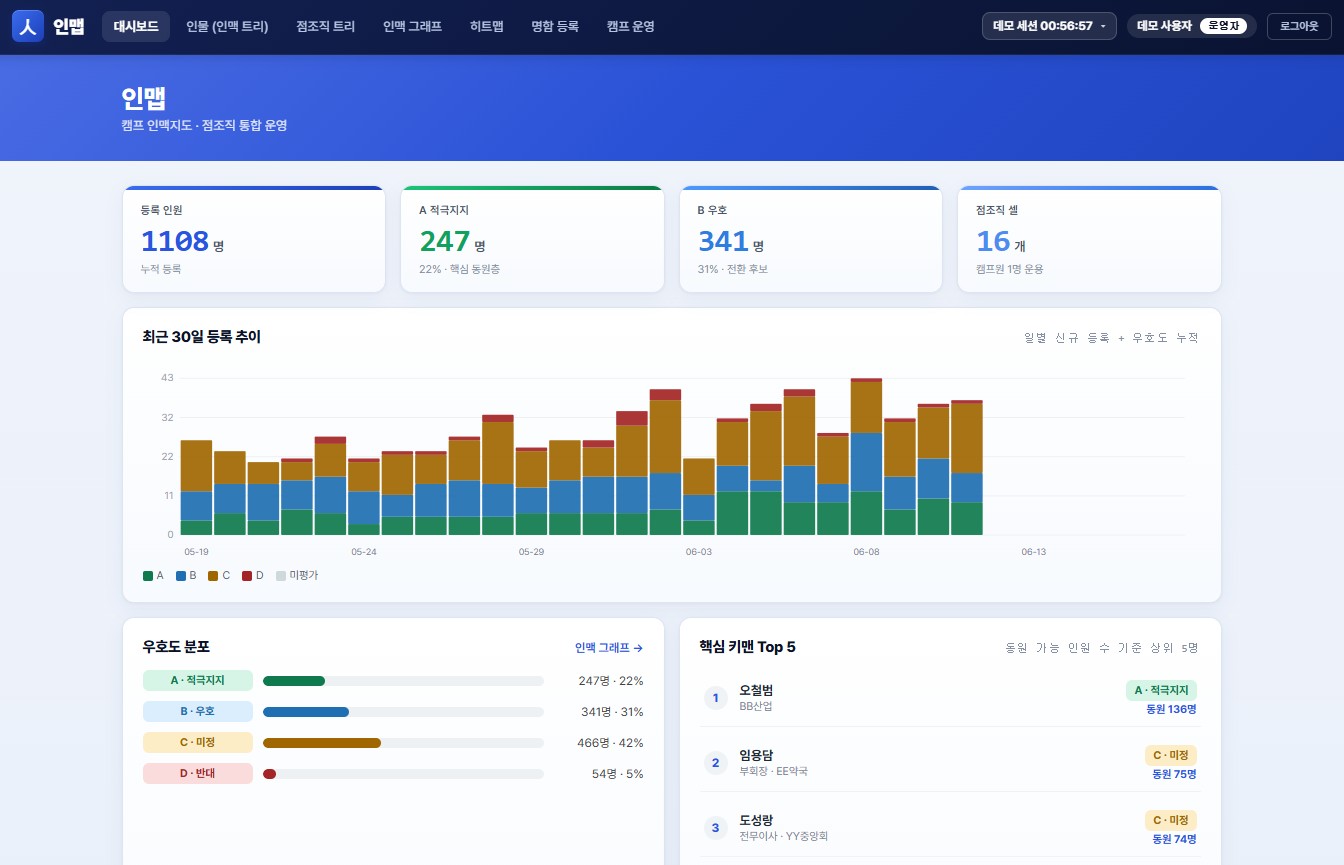Open the 인물 (인맥 트리) tab
The width and height of the screenshot is (1344, 865).
coord(227,26)
